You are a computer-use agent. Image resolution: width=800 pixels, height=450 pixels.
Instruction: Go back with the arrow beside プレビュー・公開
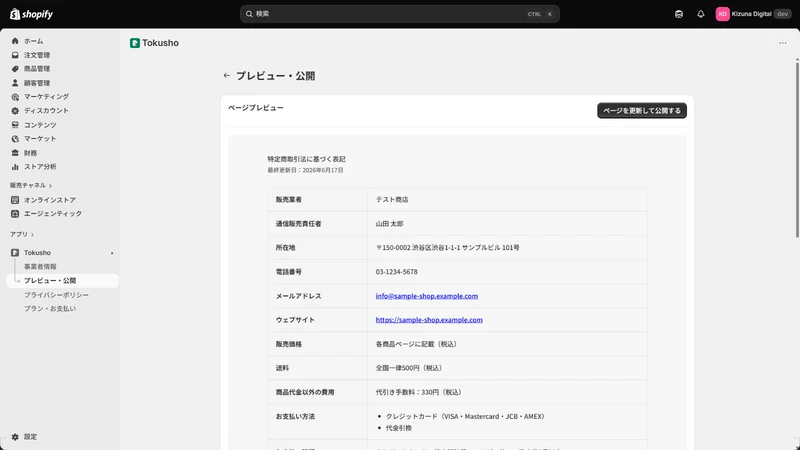tap(227, 76)
